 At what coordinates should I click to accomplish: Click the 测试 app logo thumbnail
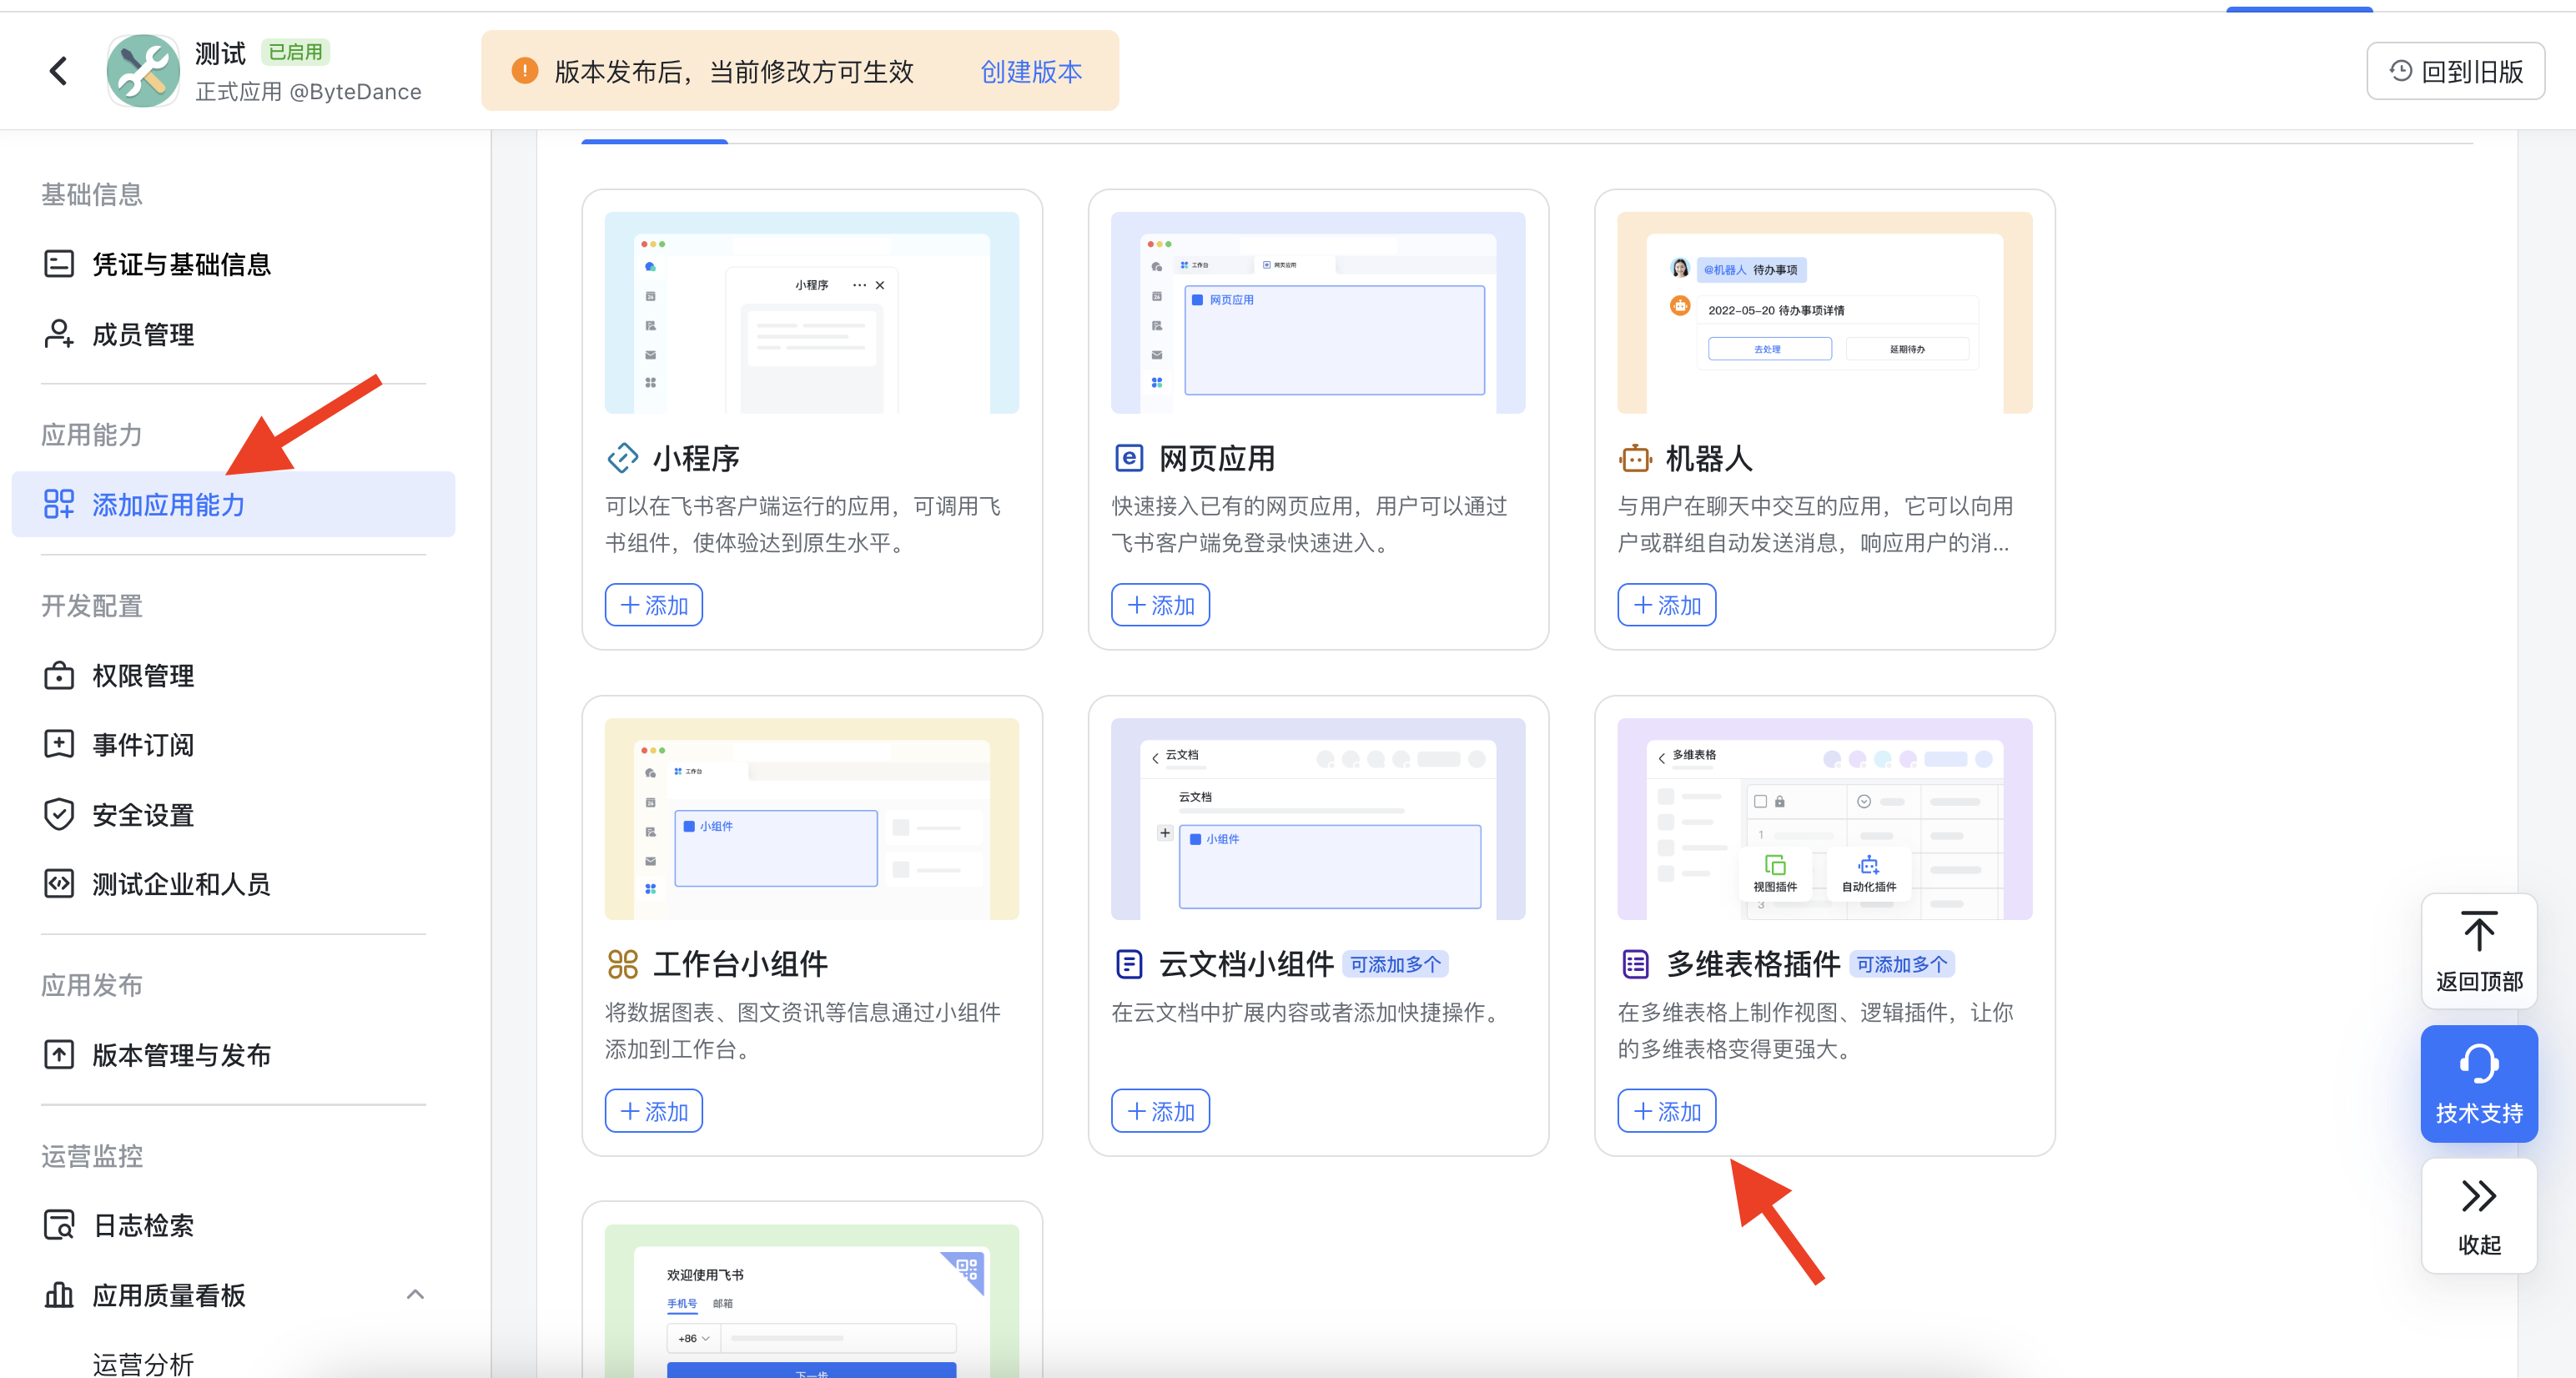point(143,70)
